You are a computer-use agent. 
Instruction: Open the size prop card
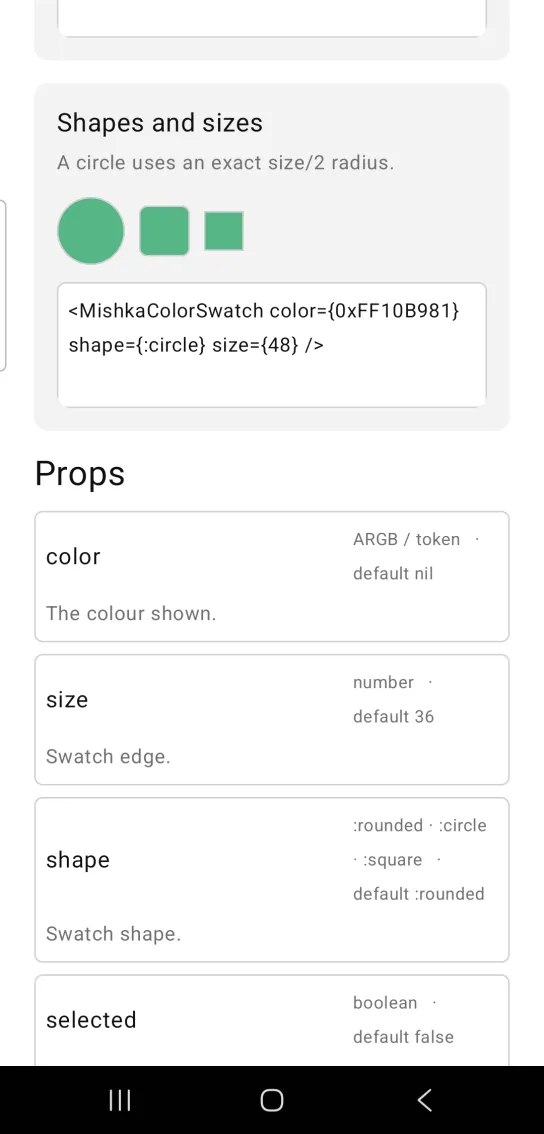(x=272, y=720)
